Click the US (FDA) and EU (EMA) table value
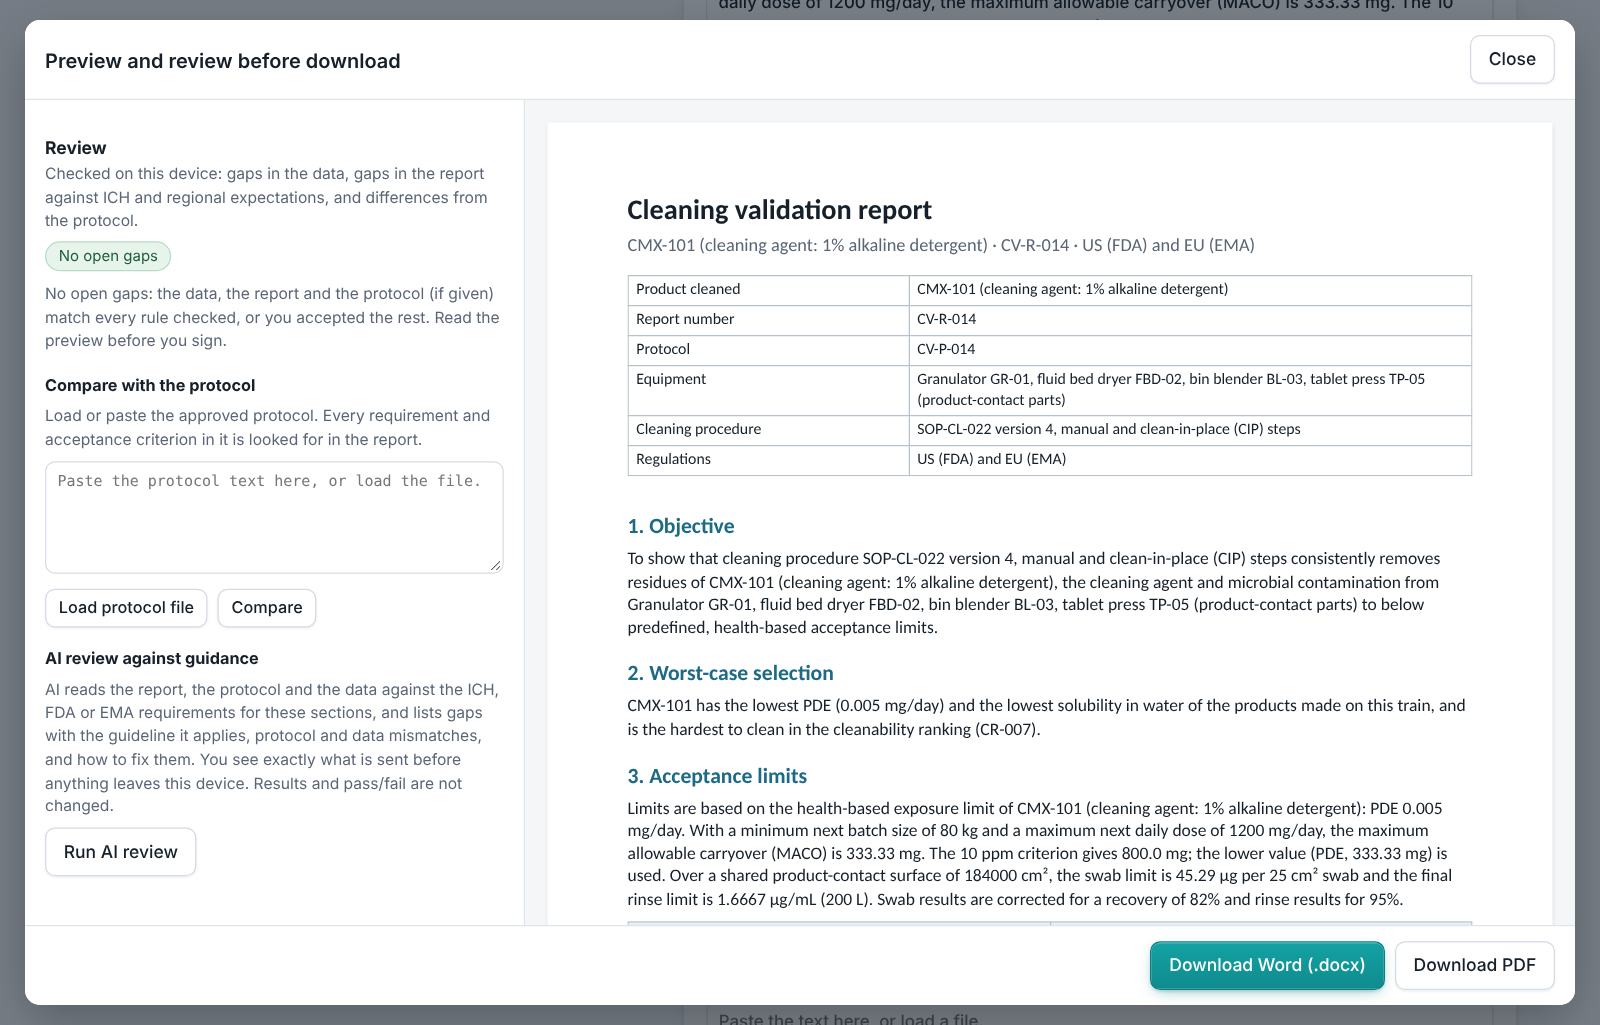The width and height of the screenshot is (1600, 1025). click(1190, 460)
